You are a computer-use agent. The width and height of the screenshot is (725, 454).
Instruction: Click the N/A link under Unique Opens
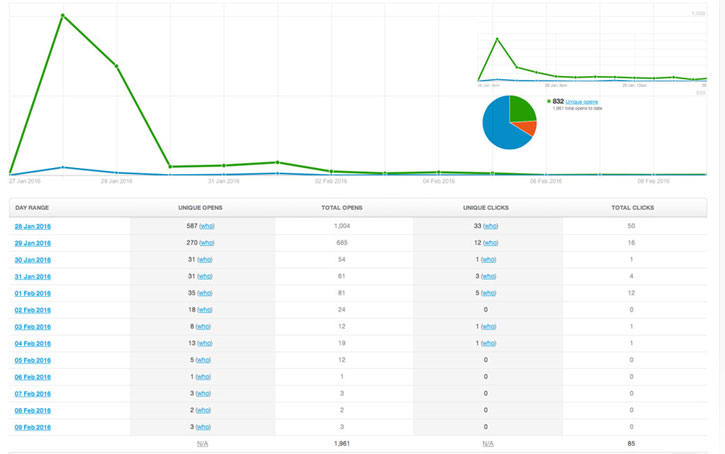pos(203,444)
